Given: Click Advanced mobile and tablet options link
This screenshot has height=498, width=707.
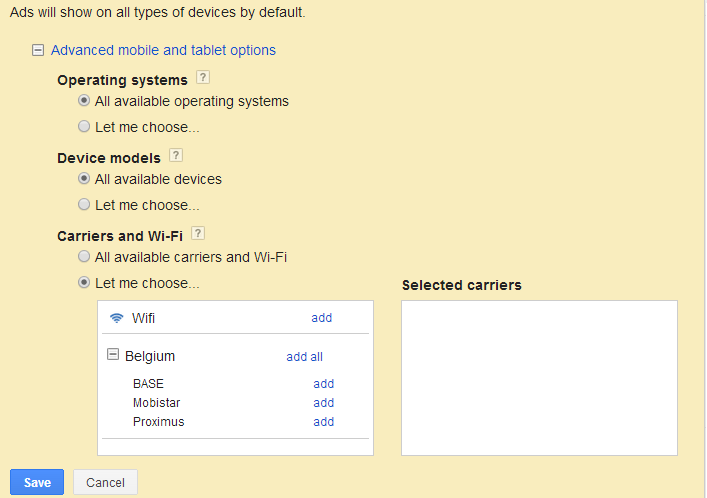Looking at the screenshot, I should [x=163, y=50].
